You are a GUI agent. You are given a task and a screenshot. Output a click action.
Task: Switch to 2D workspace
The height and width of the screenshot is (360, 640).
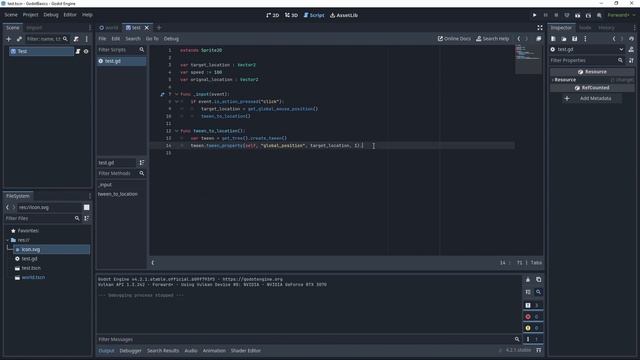(273, 15)
